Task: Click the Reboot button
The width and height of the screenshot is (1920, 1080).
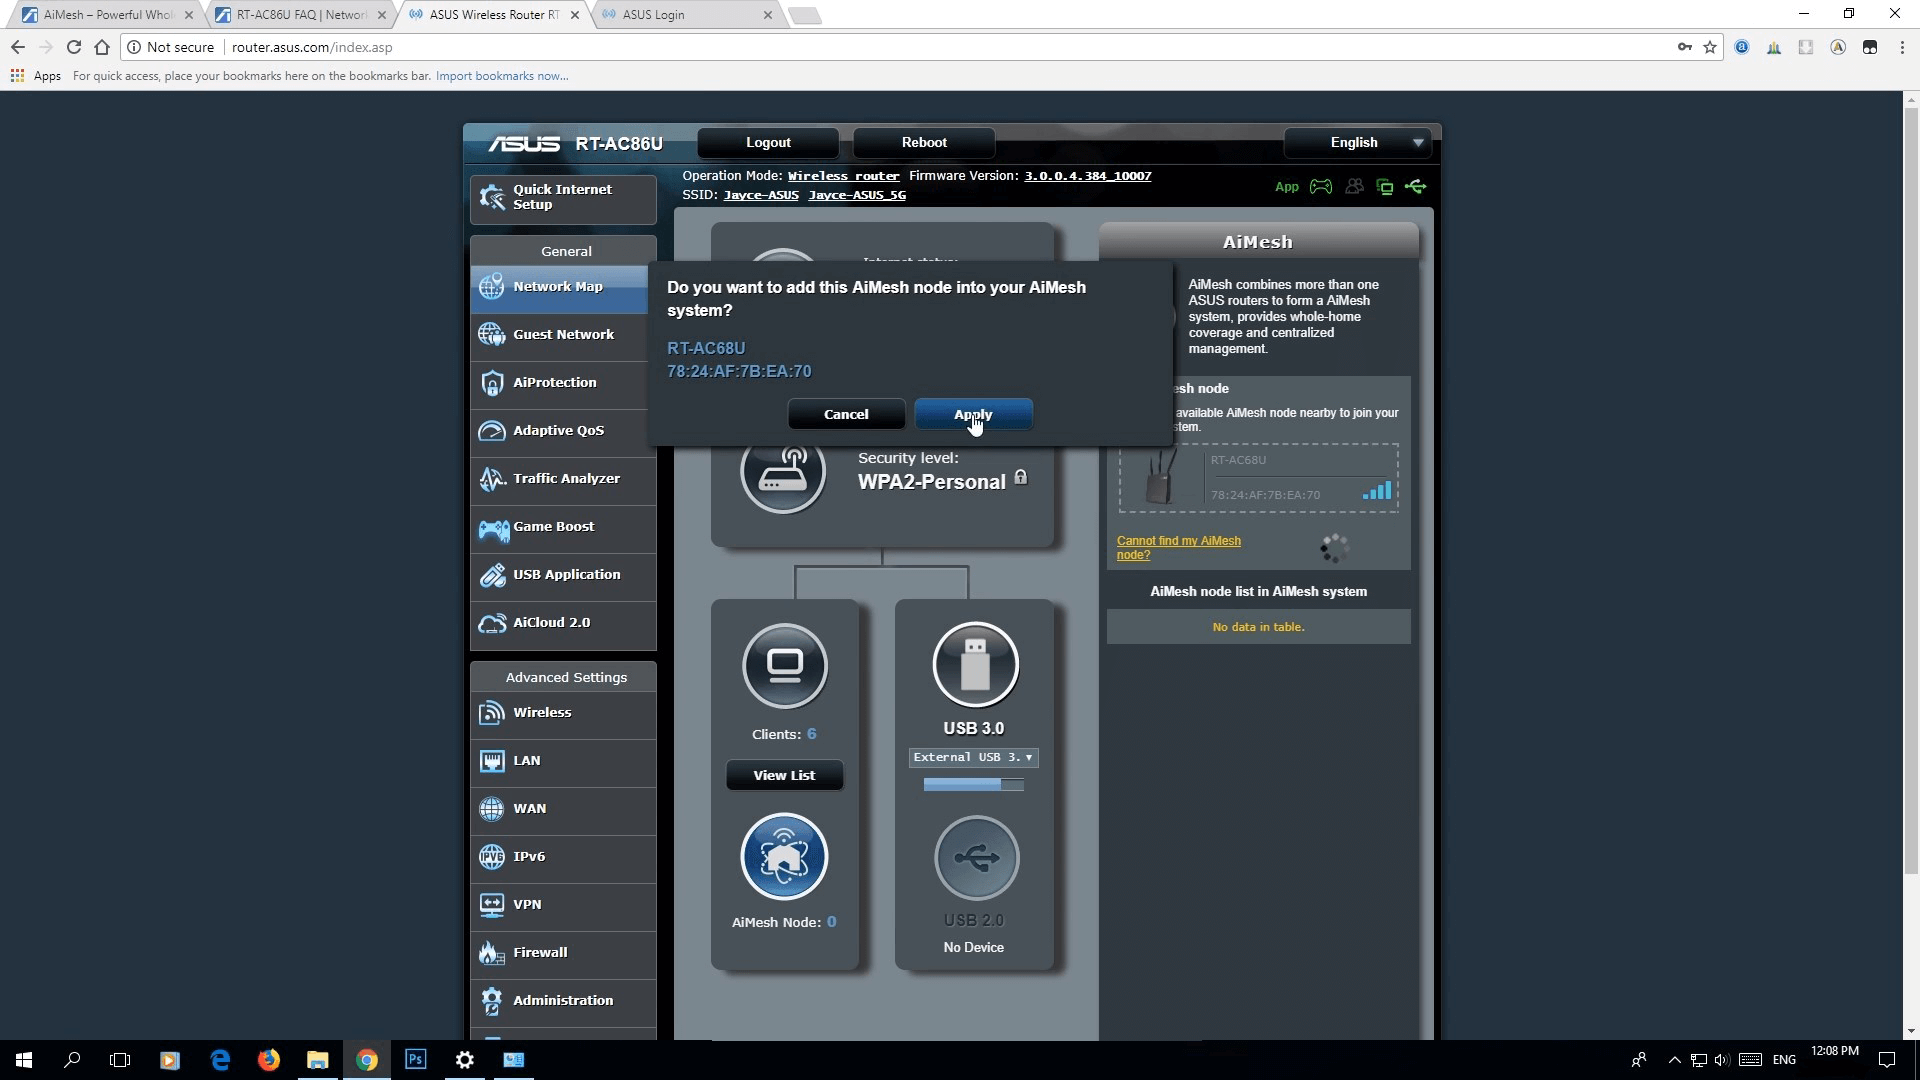Action: [x=924, y=143]
